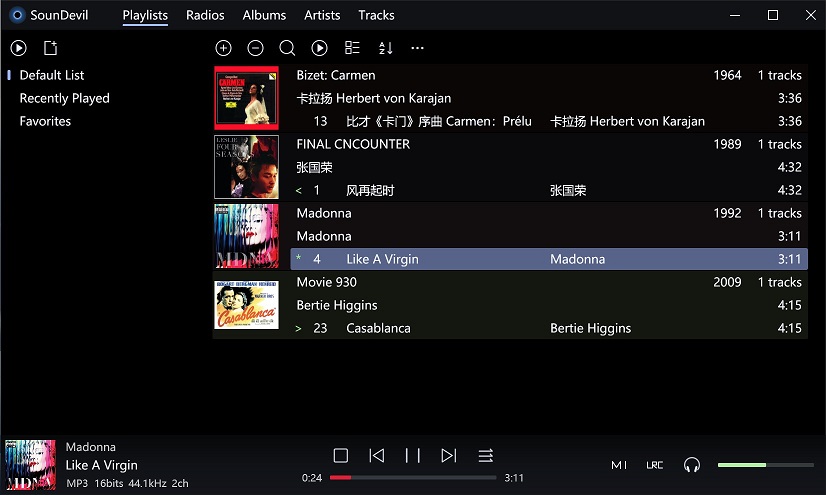The width and height of the screenshot is (826, 495).
Task: Stop playback with the square button
Action: coord(340,456)
